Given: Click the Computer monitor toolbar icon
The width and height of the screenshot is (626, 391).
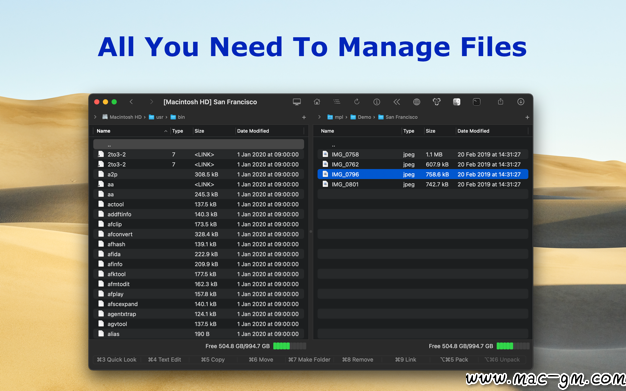Looking at the screenshot, I should [297, 102].
